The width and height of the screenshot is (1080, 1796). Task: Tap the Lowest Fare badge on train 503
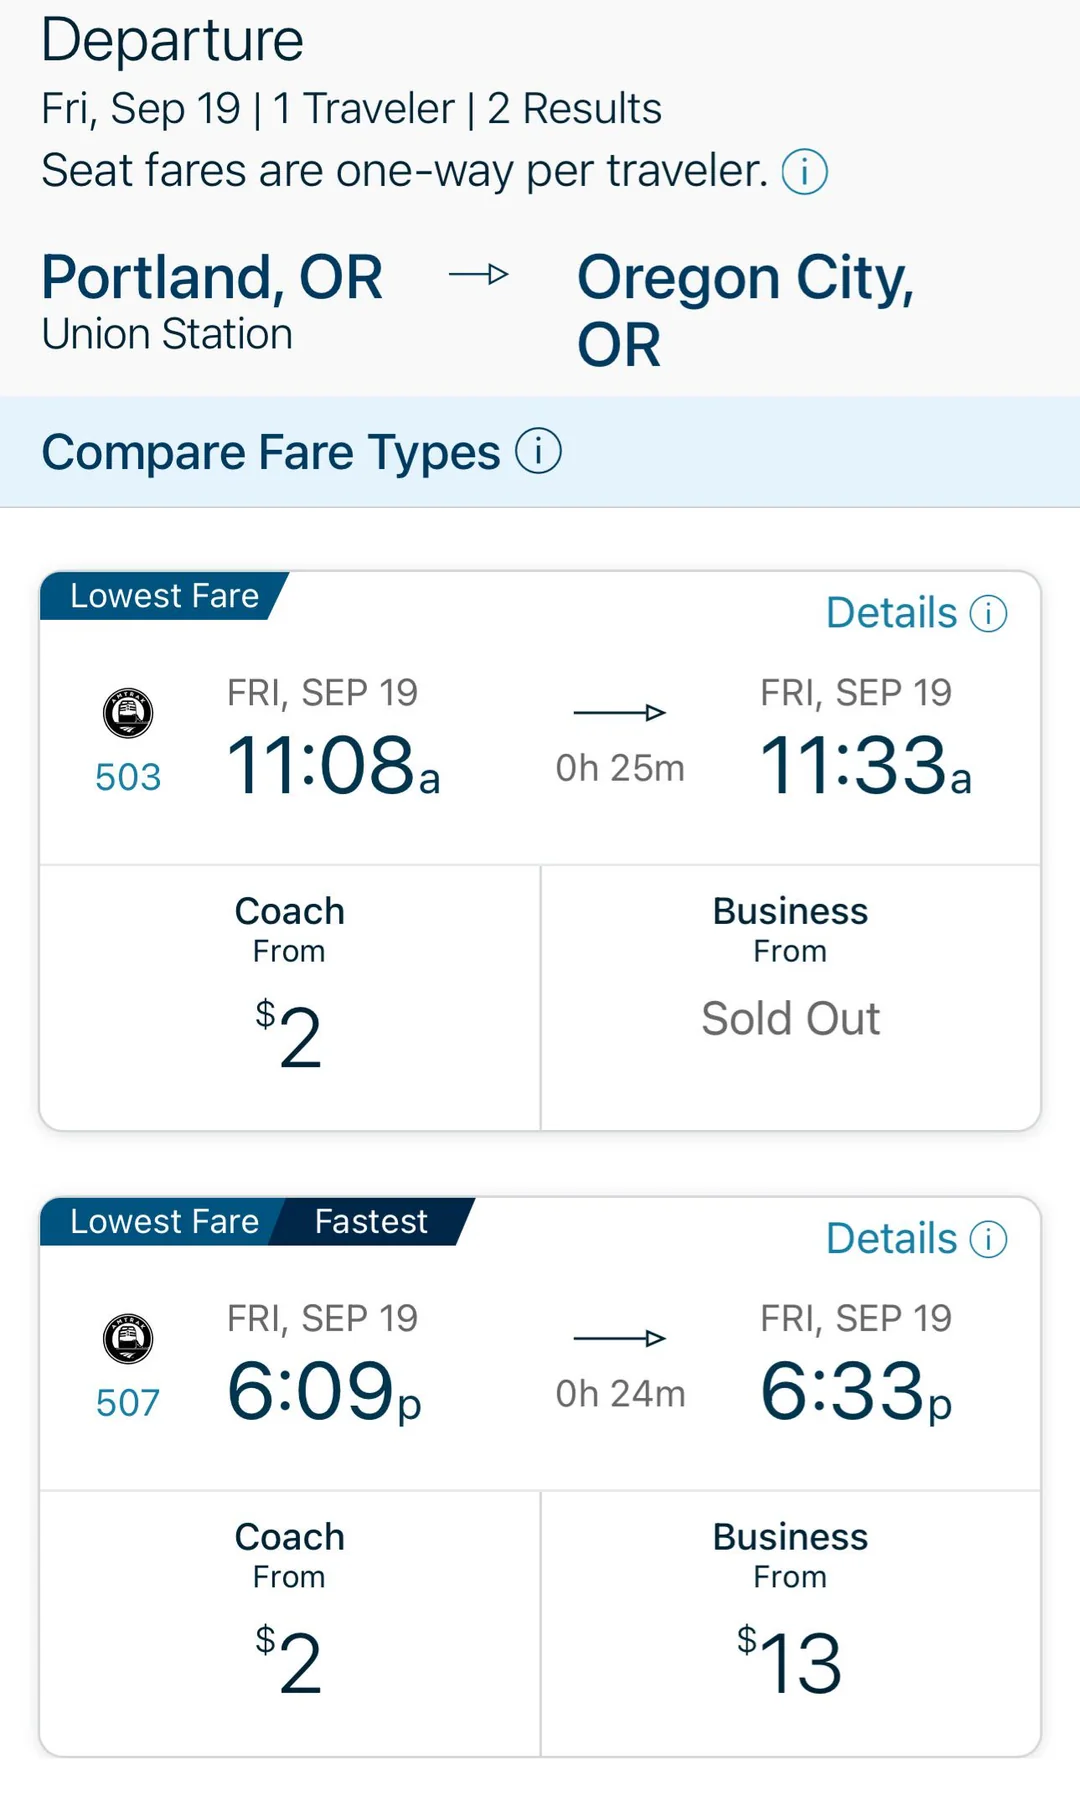point(164,596)
